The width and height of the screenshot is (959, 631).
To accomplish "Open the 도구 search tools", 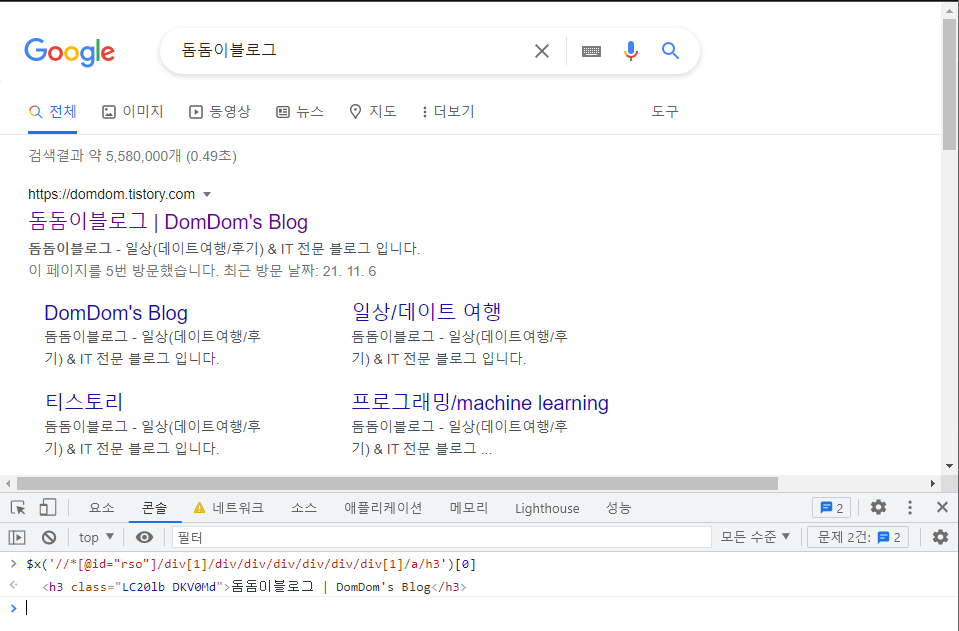I will (665, 112).
